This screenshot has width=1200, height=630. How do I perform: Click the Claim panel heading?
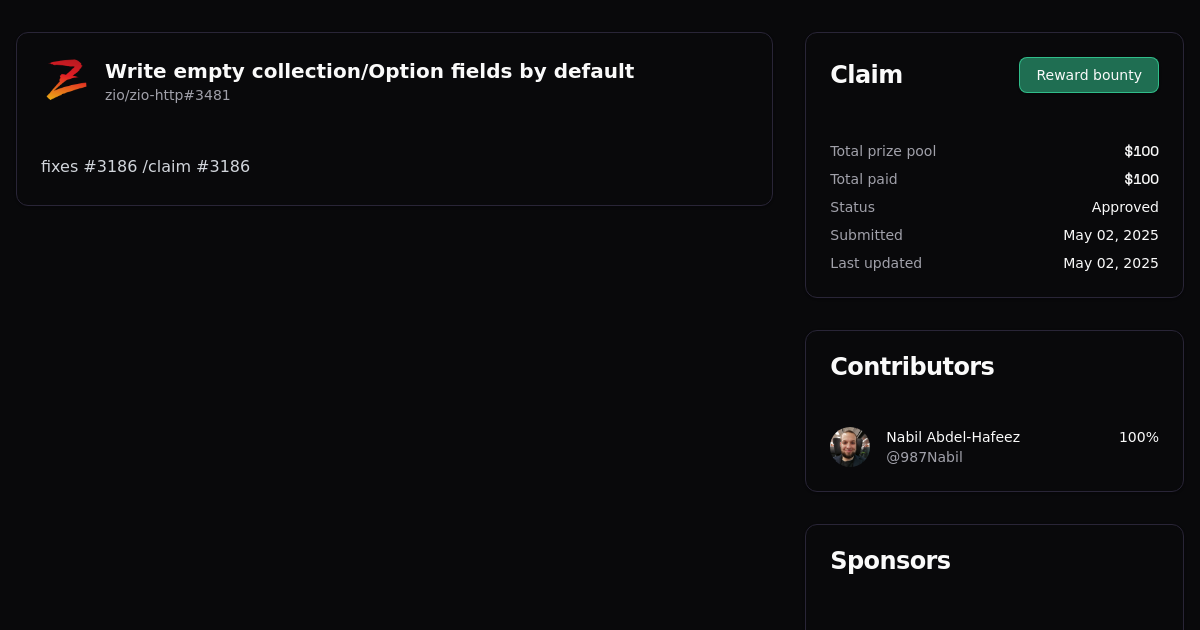866,75
